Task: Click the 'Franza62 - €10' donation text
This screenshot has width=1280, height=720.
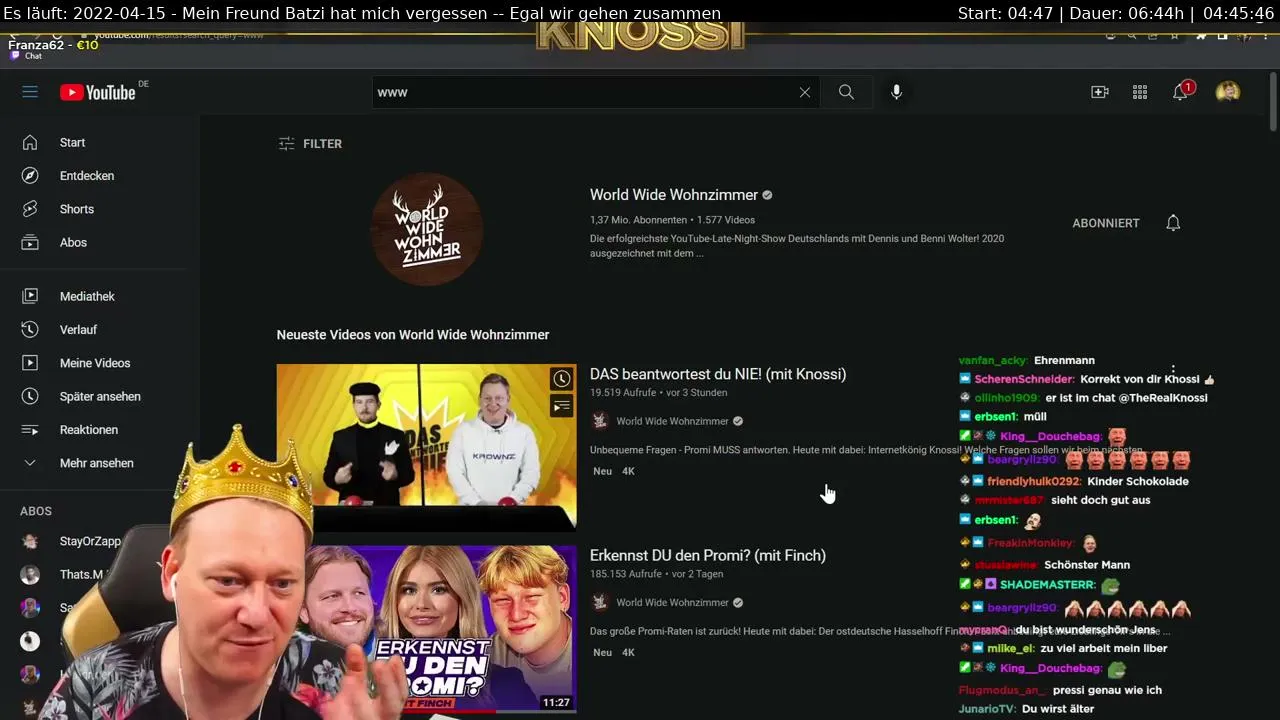Action: tap(53, 45)
